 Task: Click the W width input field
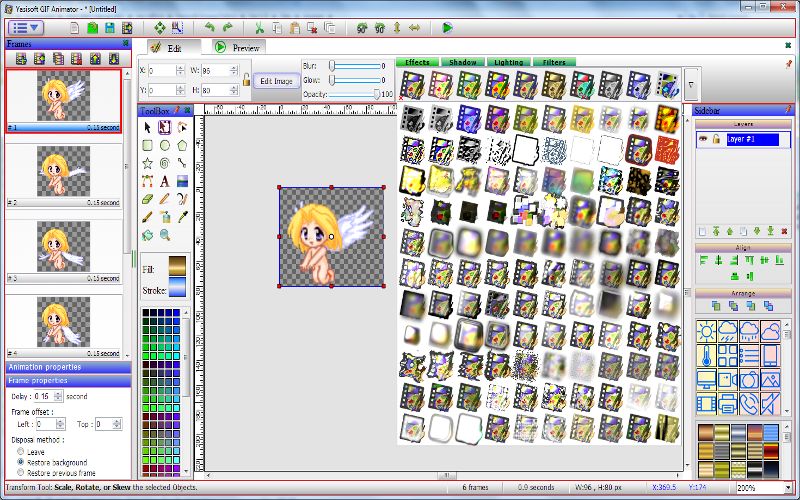point(214,70)
